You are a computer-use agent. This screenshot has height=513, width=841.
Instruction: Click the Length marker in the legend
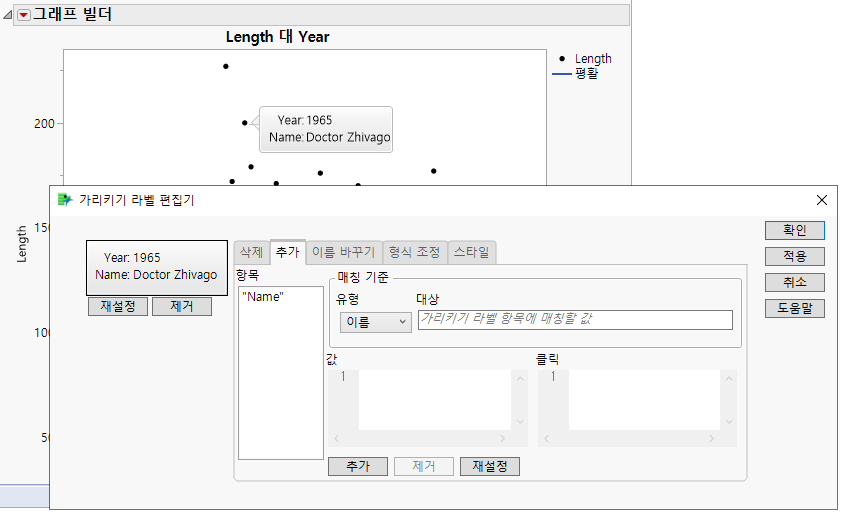[x=562, y=58]
